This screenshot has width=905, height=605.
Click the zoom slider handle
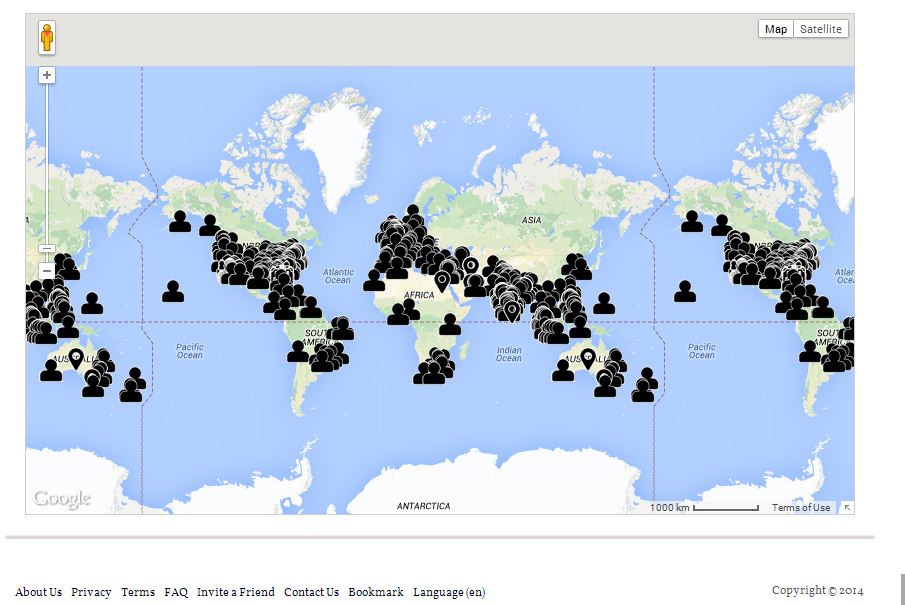point(47,248)
